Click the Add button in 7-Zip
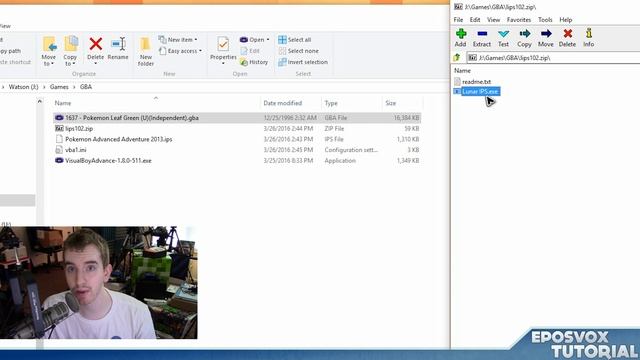The width and height of the screenshot is (640, 360). (460, 38)
